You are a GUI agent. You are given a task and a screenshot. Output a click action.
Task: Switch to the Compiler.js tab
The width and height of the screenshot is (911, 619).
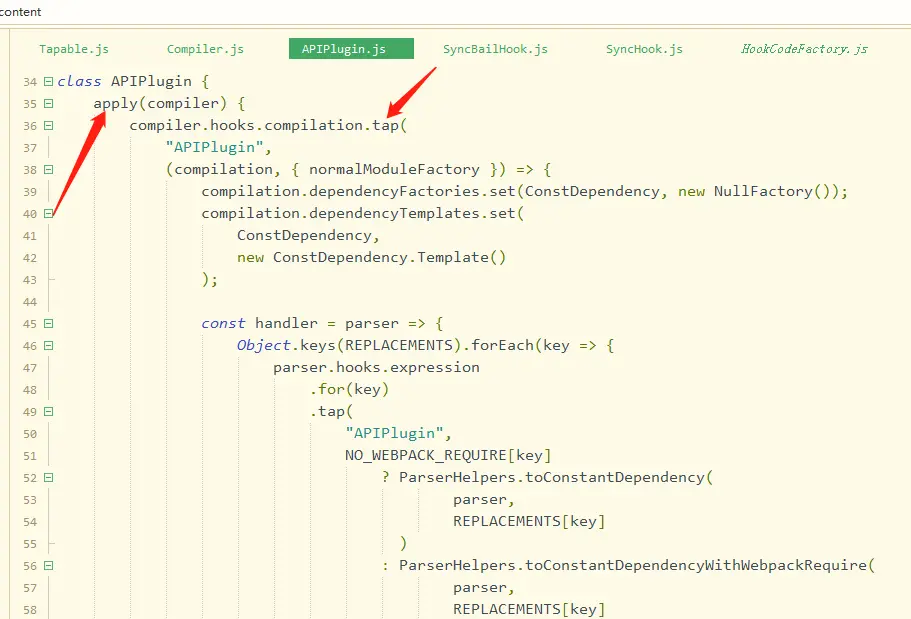(205, 49)
